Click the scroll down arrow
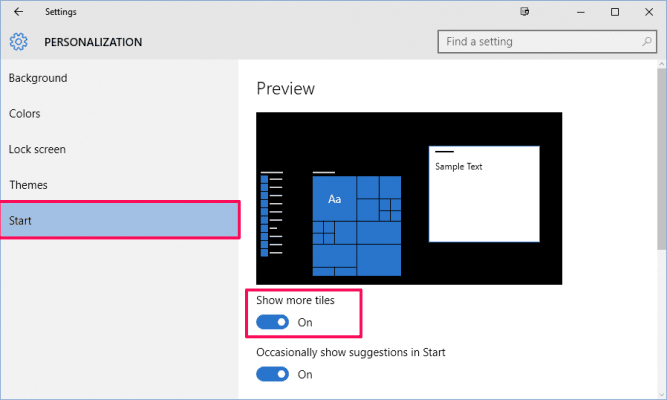The image size is (667, 400). tap(661, 392)
